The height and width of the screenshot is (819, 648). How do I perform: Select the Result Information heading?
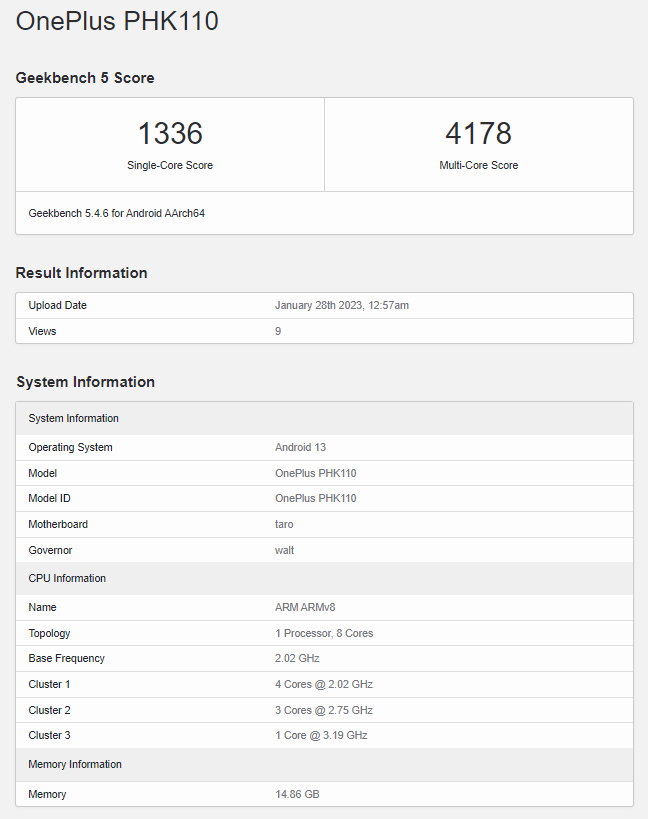[x=81, y=273]
